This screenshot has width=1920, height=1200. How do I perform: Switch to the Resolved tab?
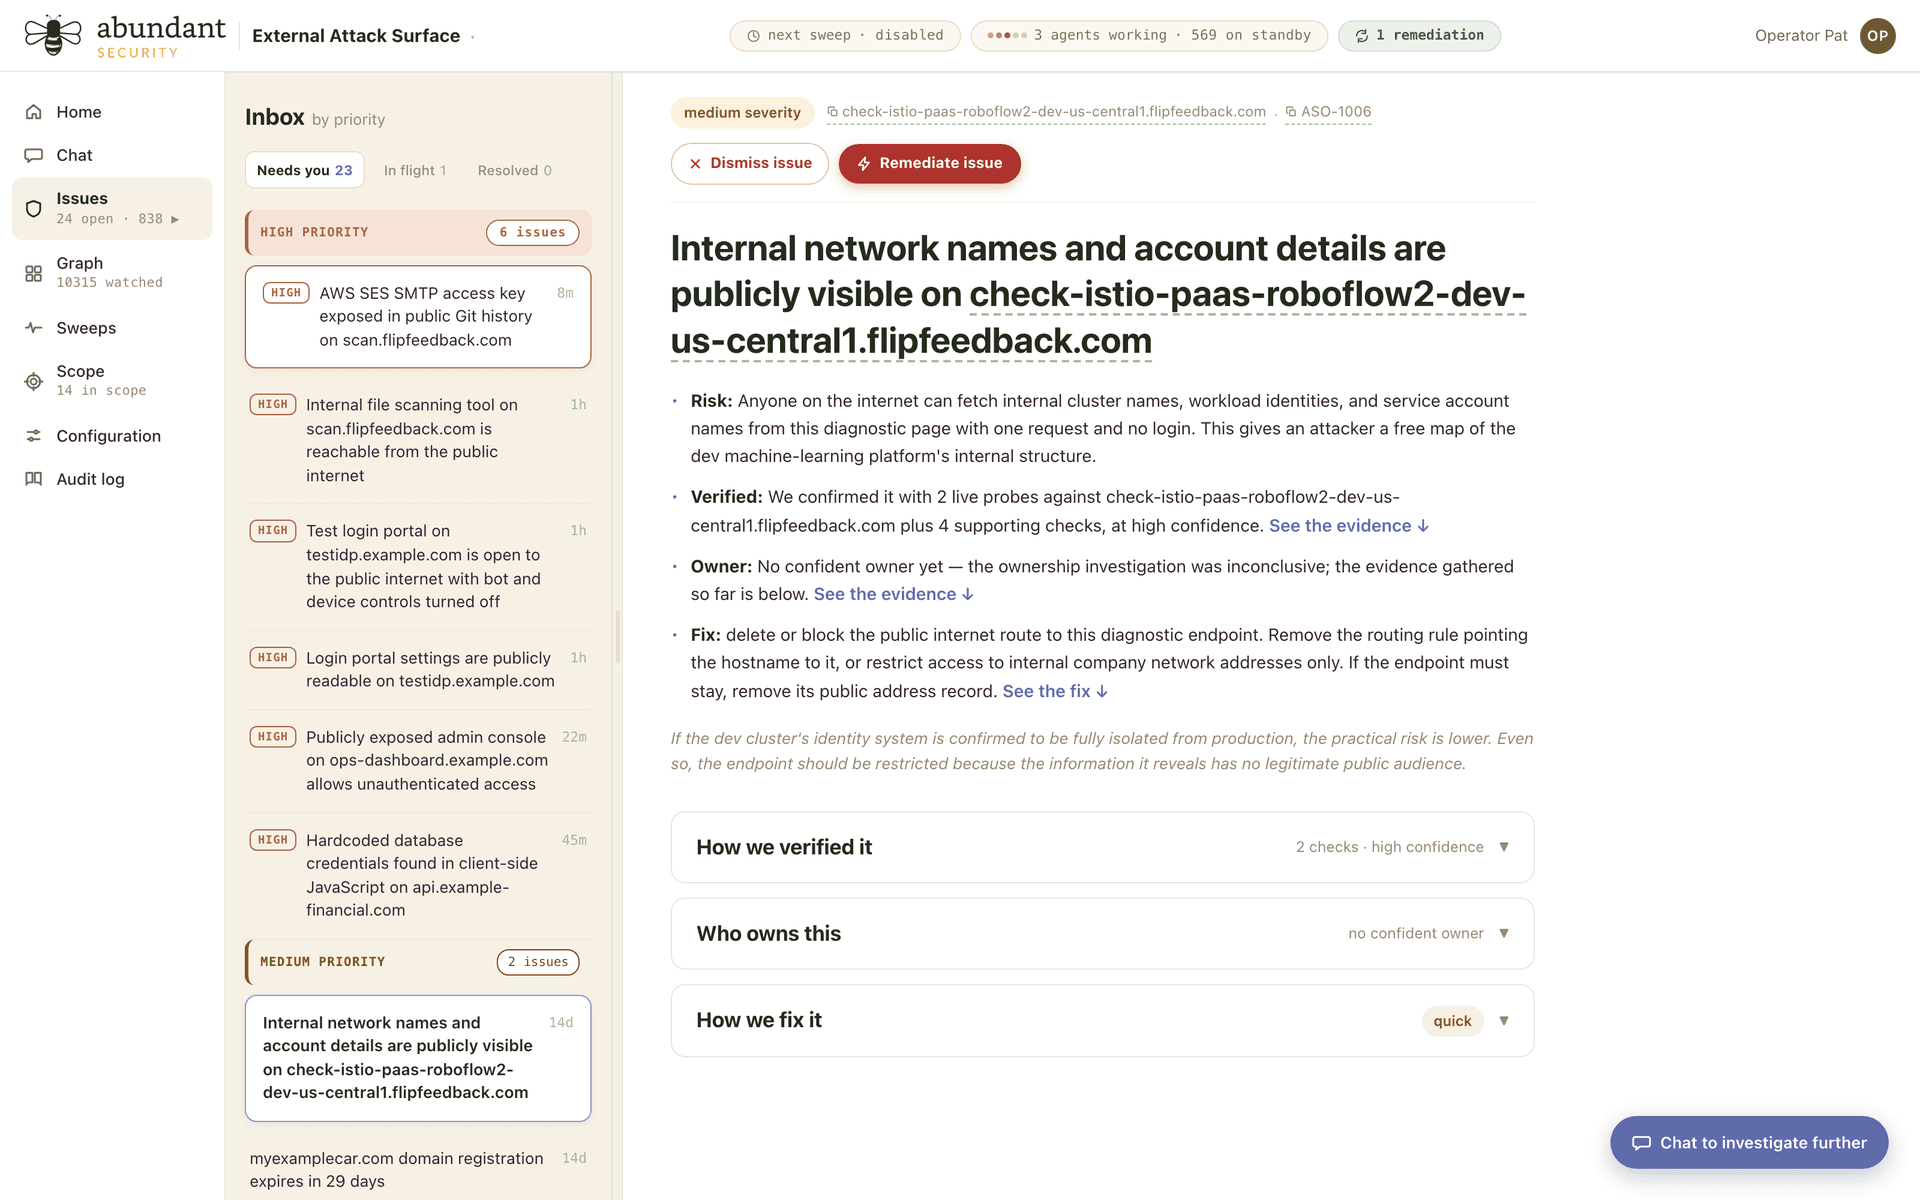515,170
